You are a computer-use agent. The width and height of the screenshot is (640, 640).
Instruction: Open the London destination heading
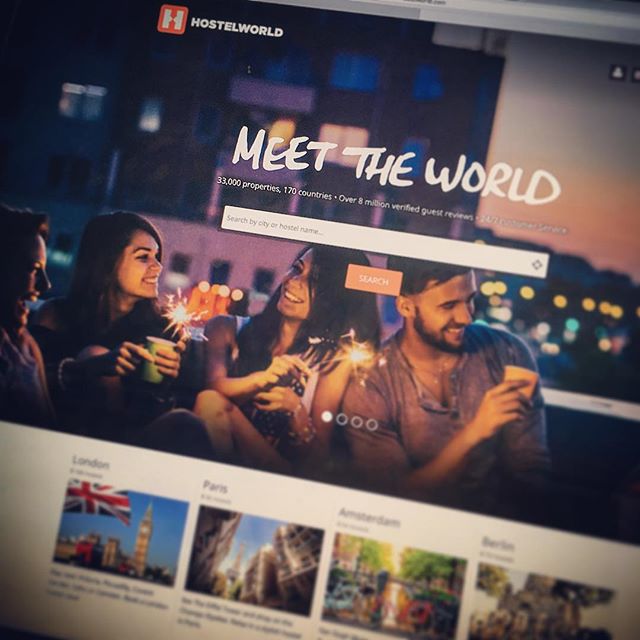(91, 463)
